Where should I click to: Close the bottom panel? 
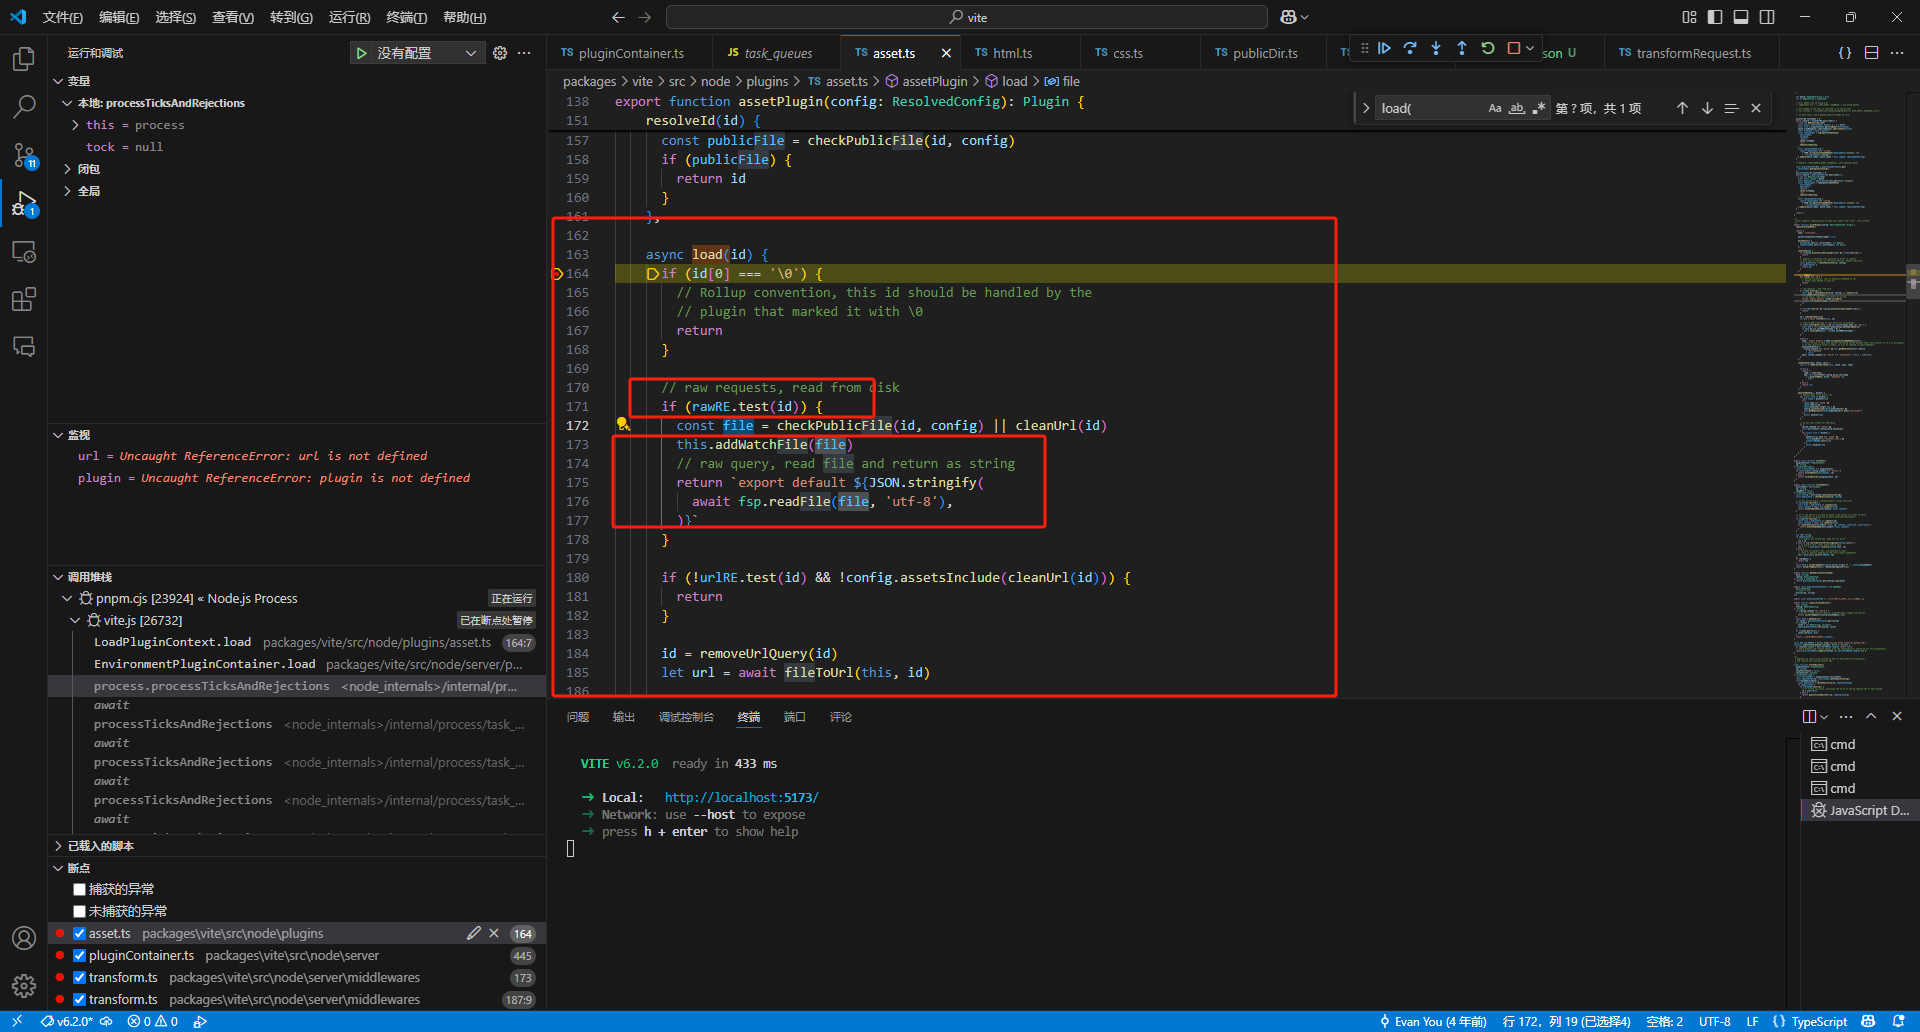click(1897, 716)
